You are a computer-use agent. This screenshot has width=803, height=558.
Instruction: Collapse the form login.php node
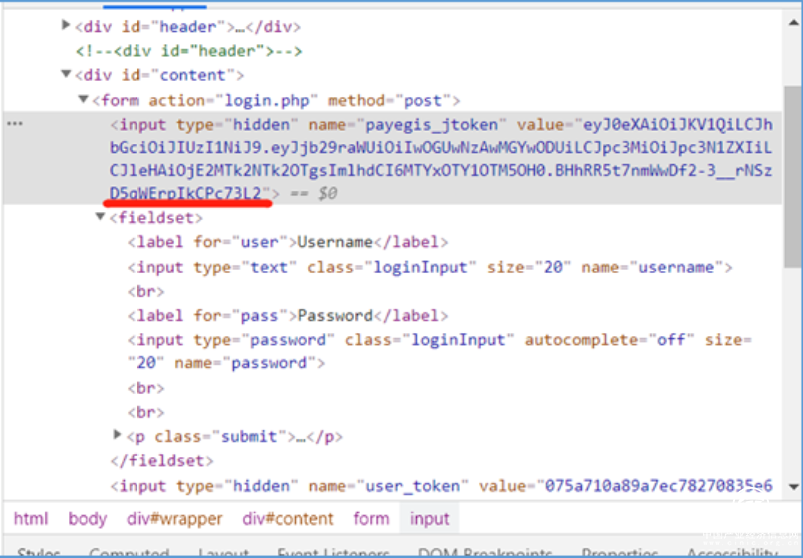tap(83, 100)
